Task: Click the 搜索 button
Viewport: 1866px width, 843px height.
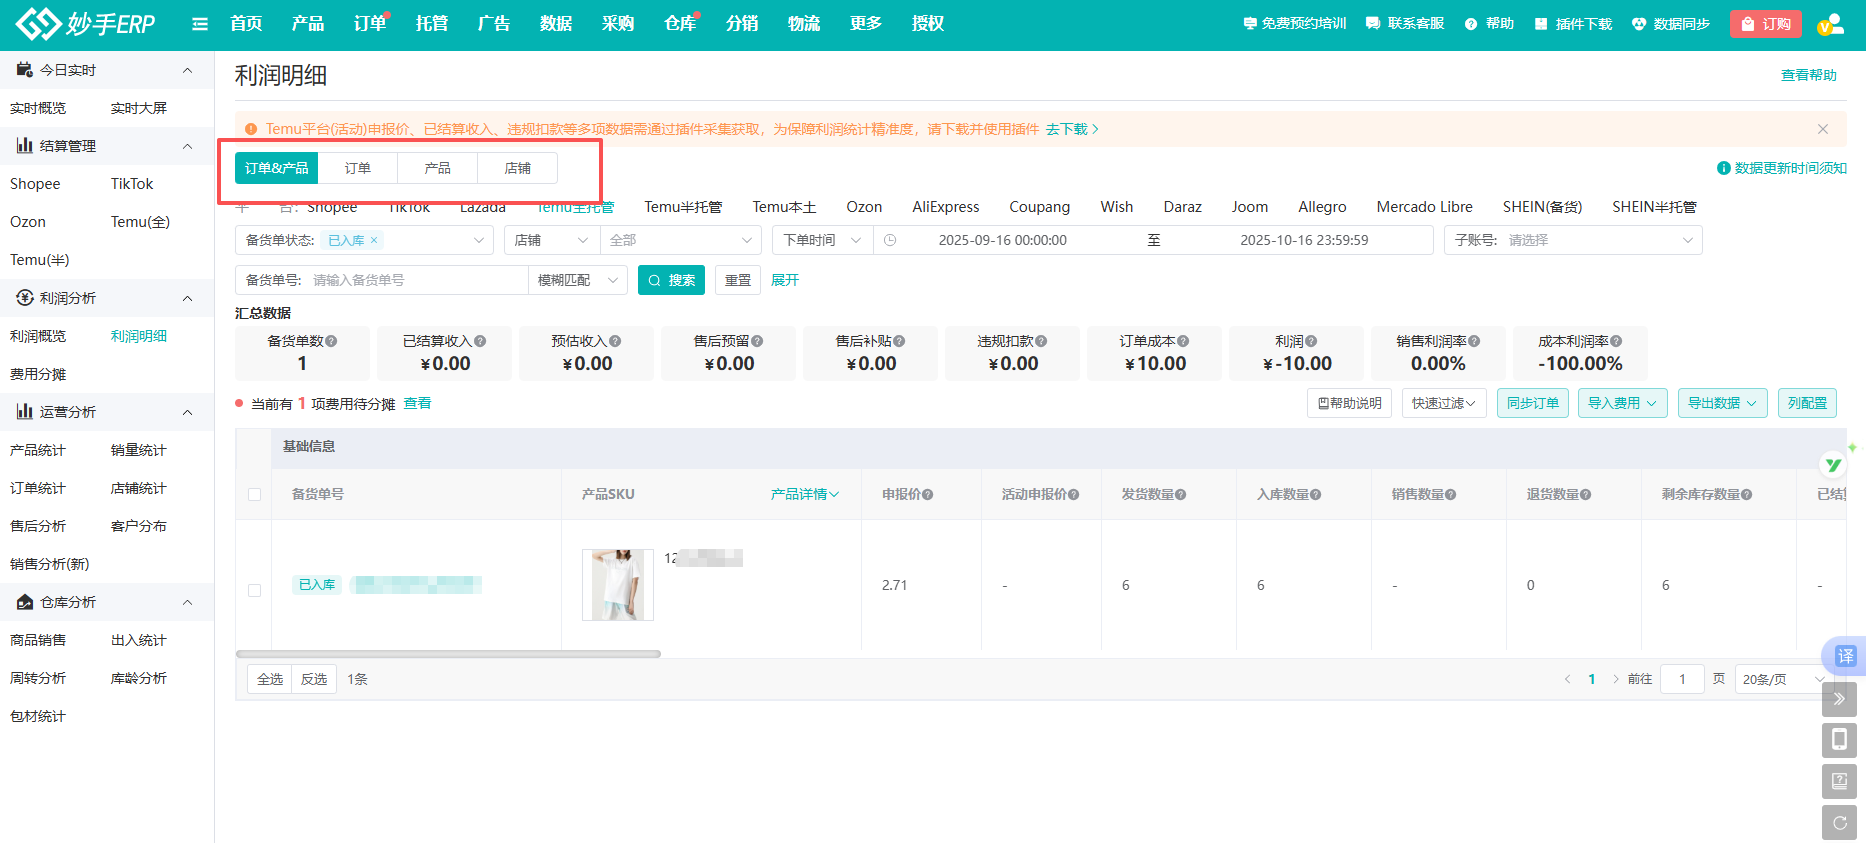Action: [671, 280]
